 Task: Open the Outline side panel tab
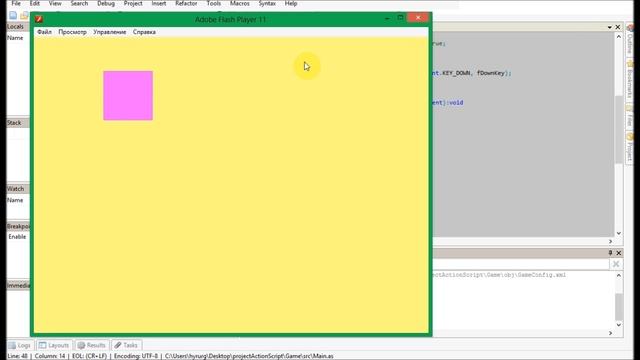pos(630,40)
